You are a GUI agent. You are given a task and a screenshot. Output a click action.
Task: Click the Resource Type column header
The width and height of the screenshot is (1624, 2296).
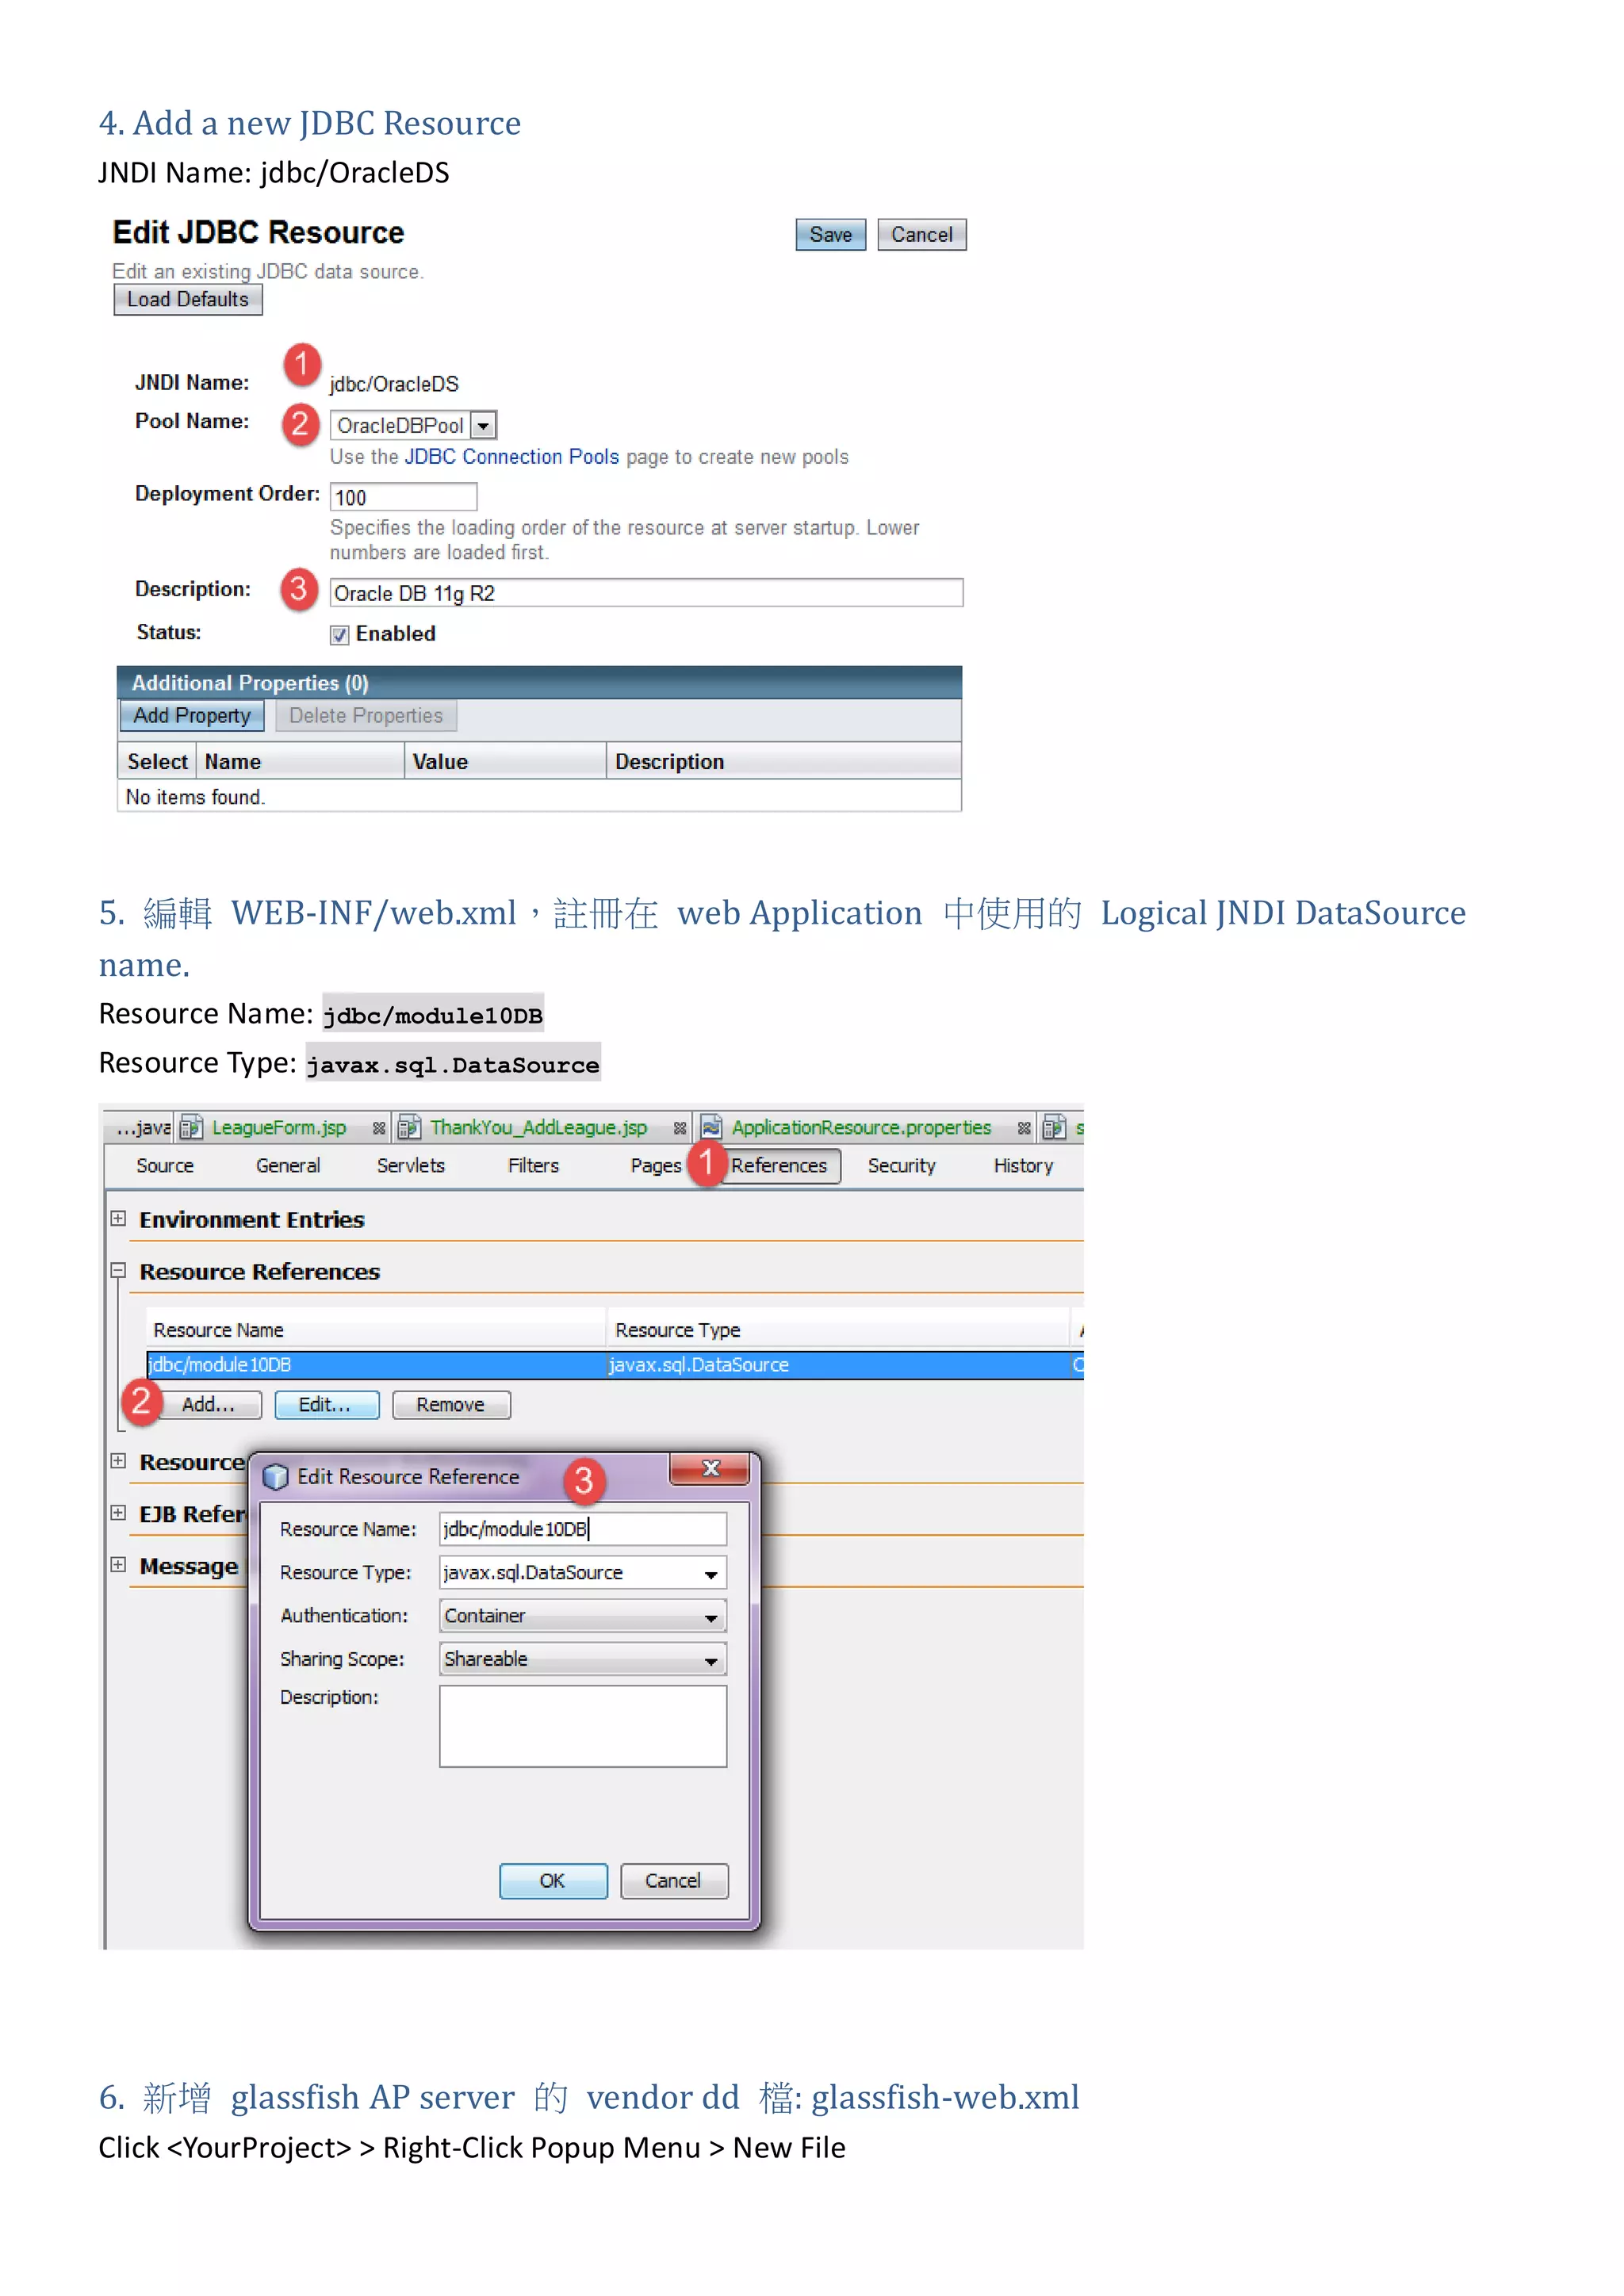pyautogui.click(x=837, y=1330)
